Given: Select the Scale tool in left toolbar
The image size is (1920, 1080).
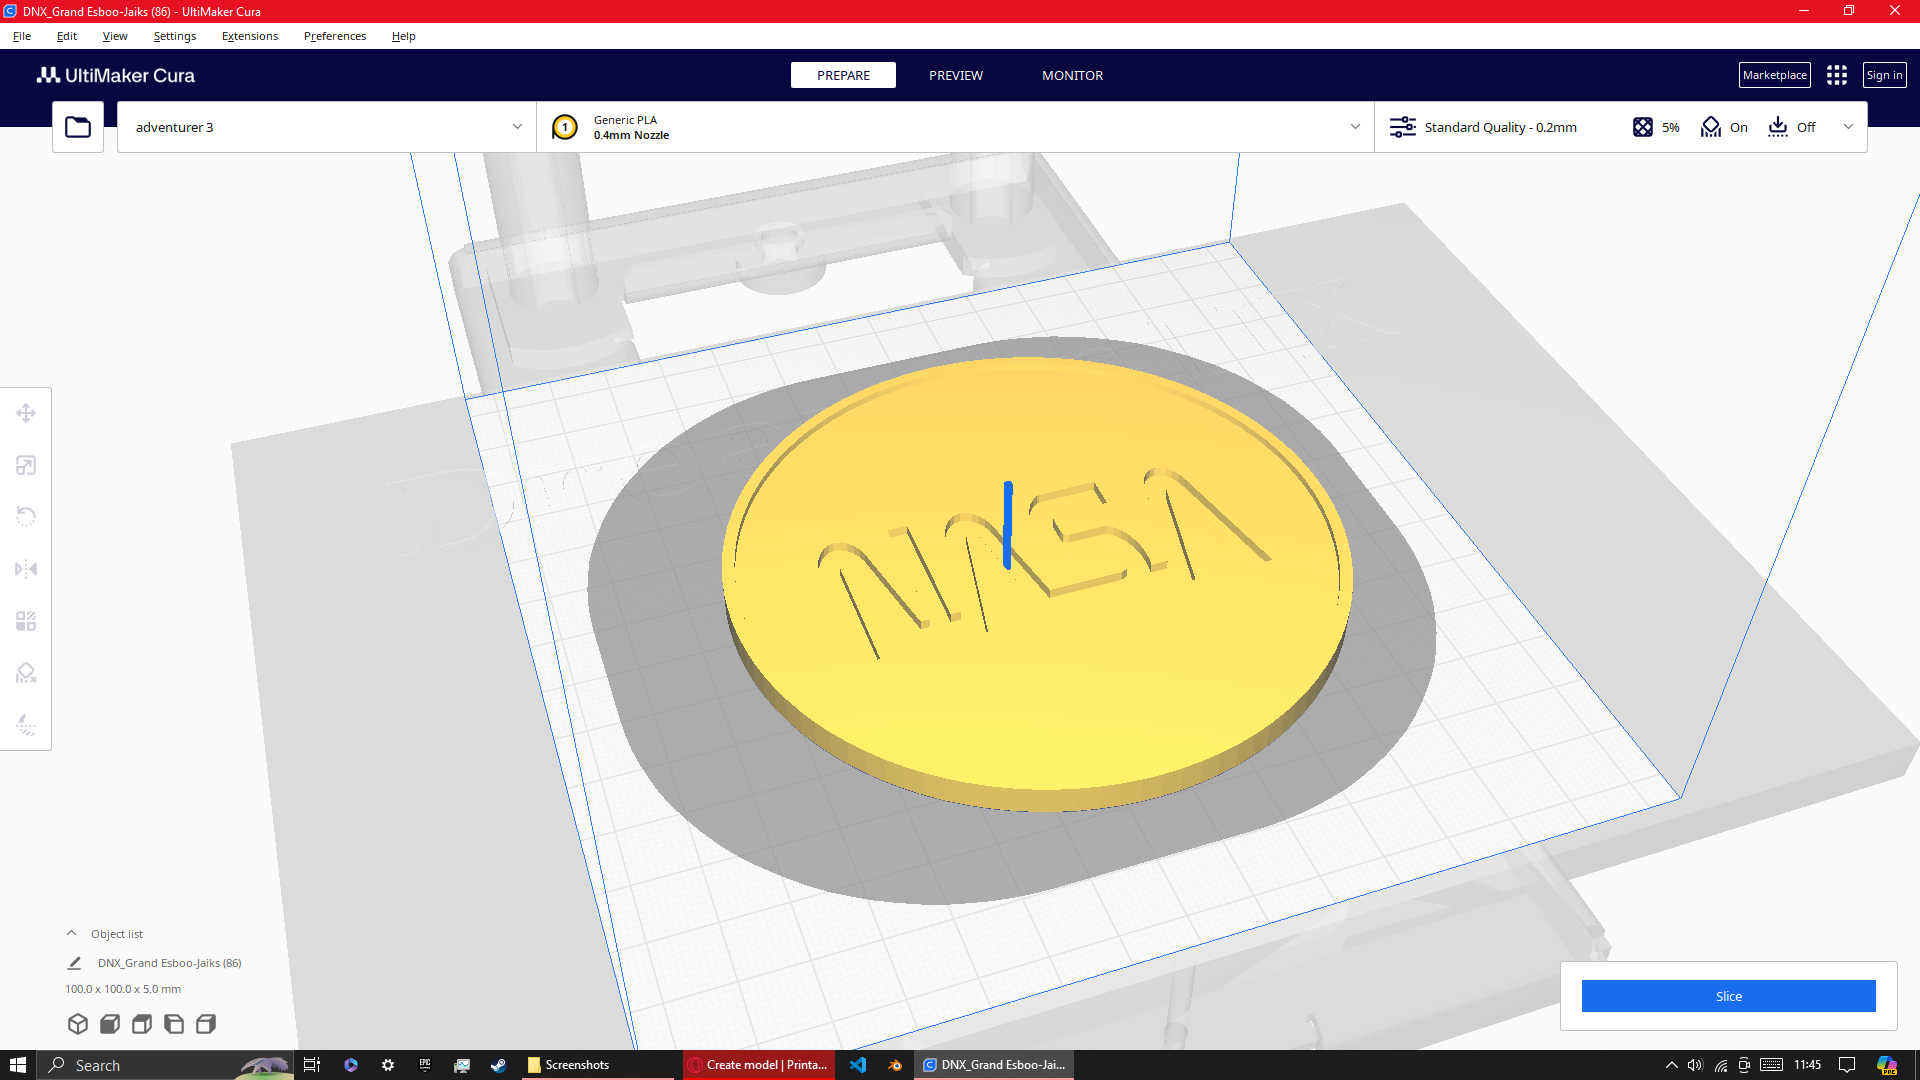Looking at the screenshot, I should pyautogui.click(x=26, y=465).
